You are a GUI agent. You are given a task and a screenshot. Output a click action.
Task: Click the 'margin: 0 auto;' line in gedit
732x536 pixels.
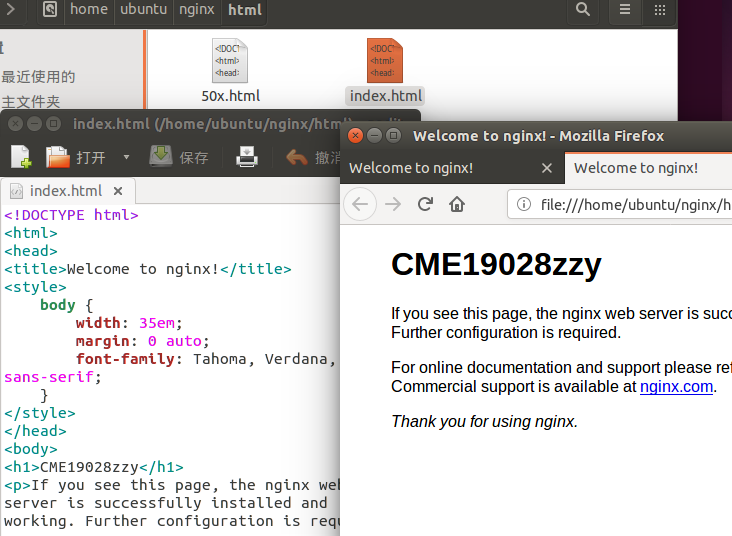click(142, 341)
